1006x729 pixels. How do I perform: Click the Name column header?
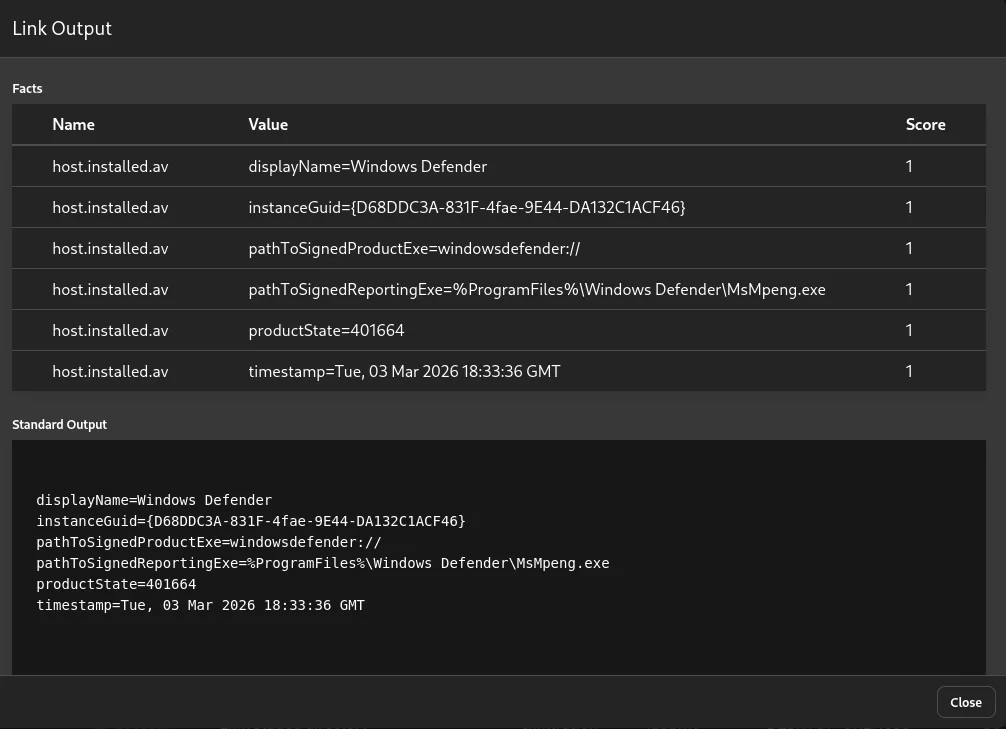point(73,125)
